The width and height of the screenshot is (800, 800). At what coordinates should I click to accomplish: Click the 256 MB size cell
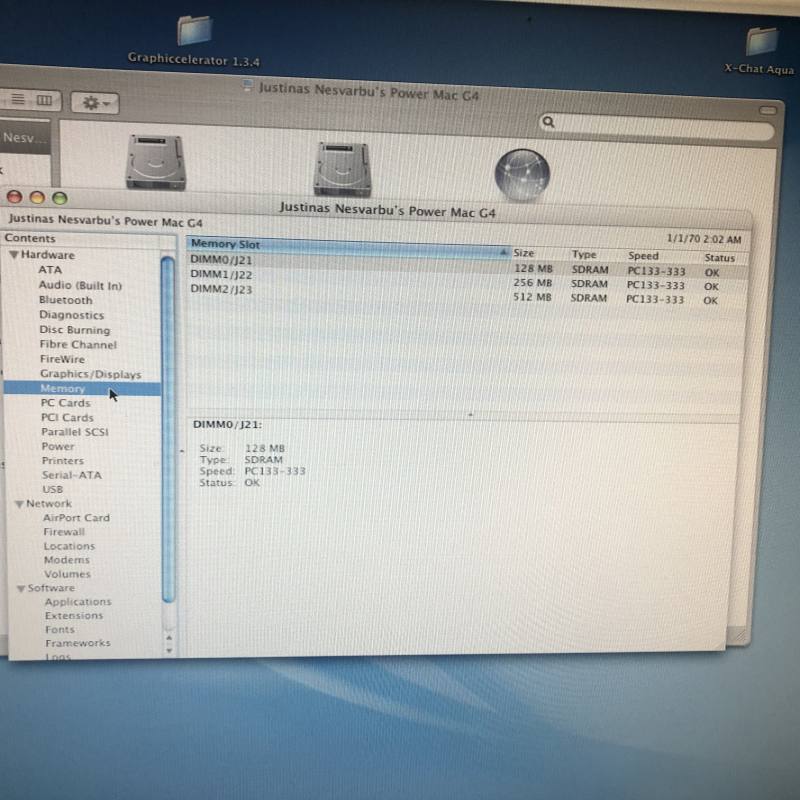533,283
